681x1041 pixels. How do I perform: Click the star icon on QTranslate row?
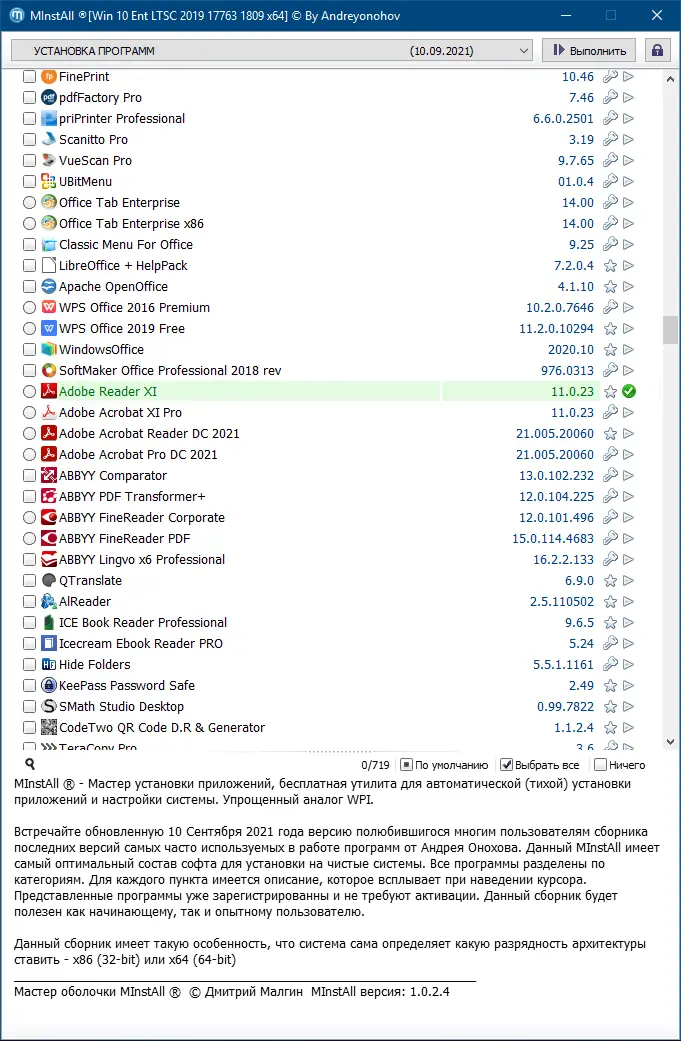610,581
